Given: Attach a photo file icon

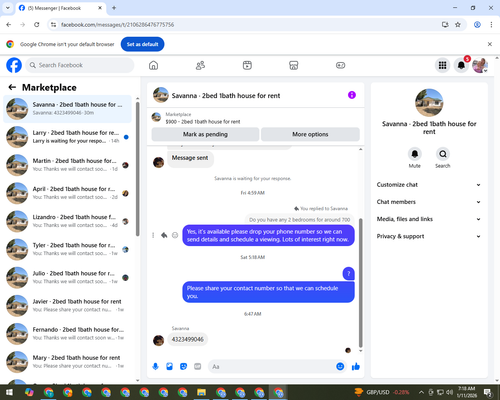Looking at the screenshot, I should coord(169,367).
